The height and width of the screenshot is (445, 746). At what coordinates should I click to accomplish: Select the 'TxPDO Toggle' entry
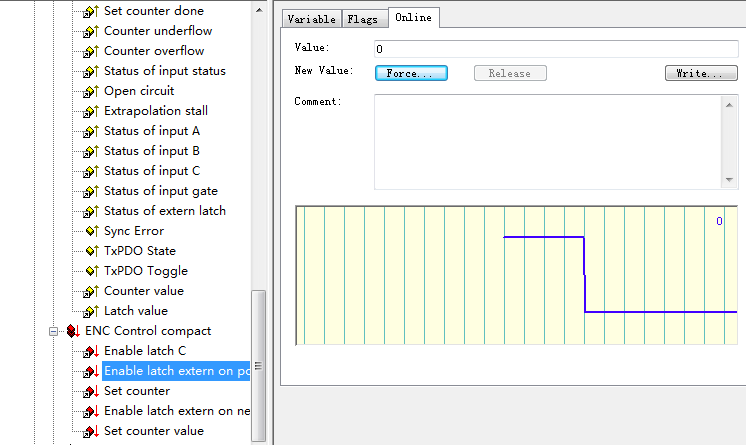pos(146,271)
